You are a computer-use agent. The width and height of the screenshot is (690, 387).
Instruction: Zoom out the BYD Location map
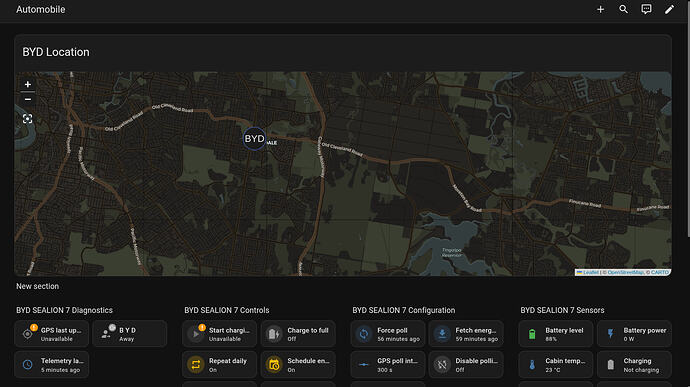(28, 100)
